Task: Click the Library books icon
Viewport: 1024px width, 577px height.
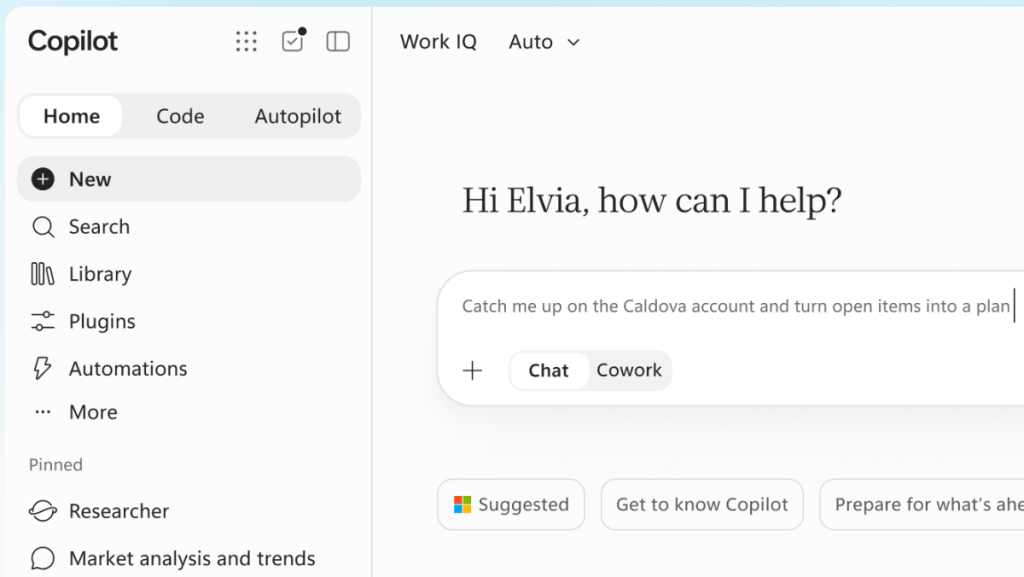Action: coord(42,274)
